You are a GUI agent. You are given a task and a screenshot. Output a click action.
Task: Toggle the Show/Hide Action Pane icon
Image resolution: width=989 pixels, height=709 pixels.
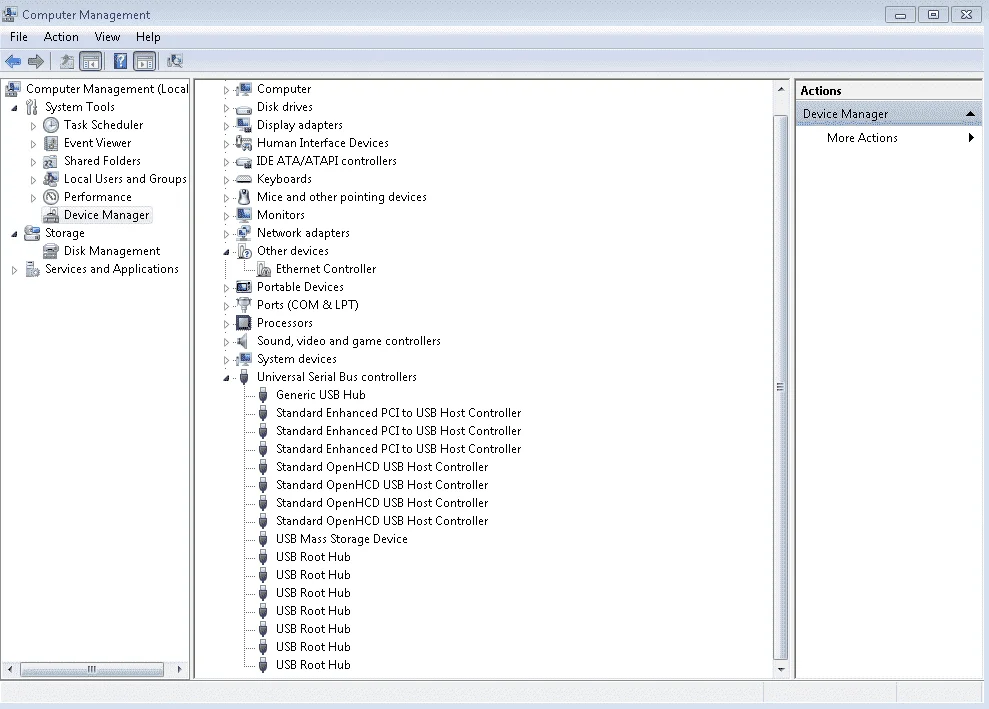pyautogui.click(x=144, y=61)
